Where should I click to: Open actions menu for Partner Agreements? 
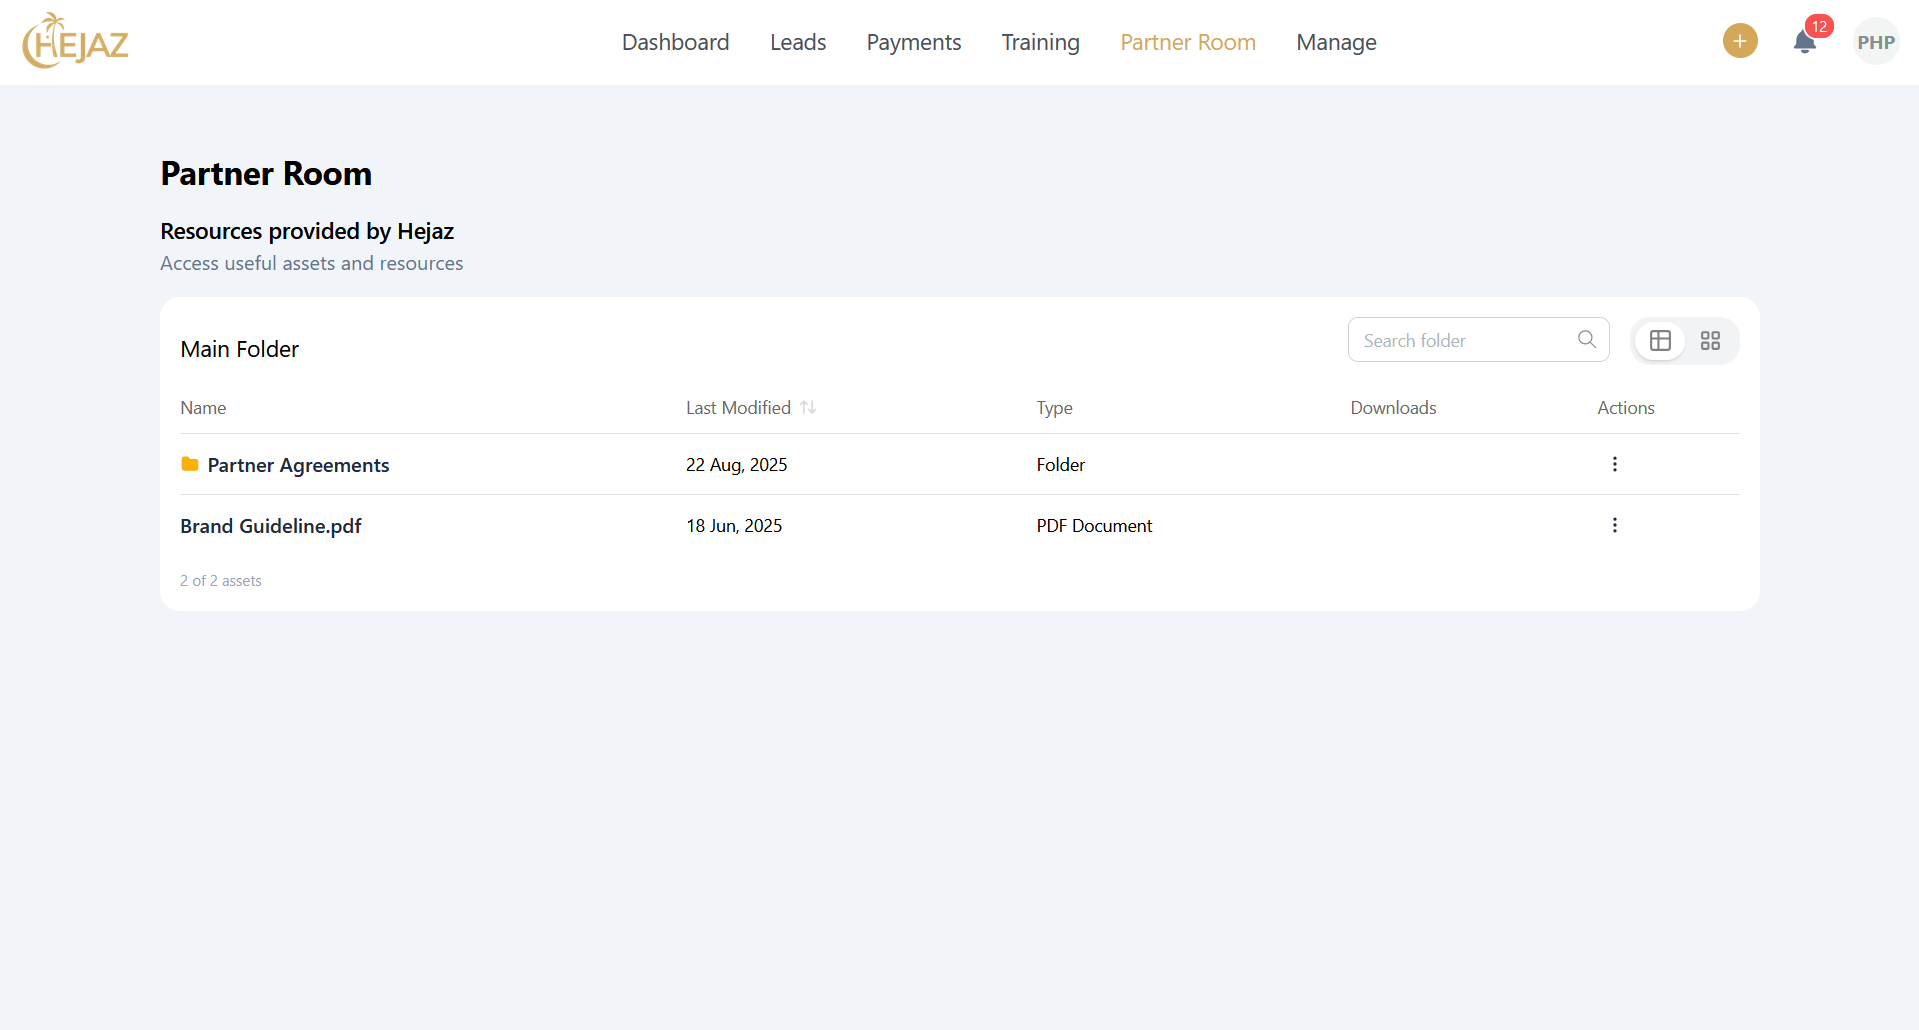pyautogui.click(x=1614, y=464)
